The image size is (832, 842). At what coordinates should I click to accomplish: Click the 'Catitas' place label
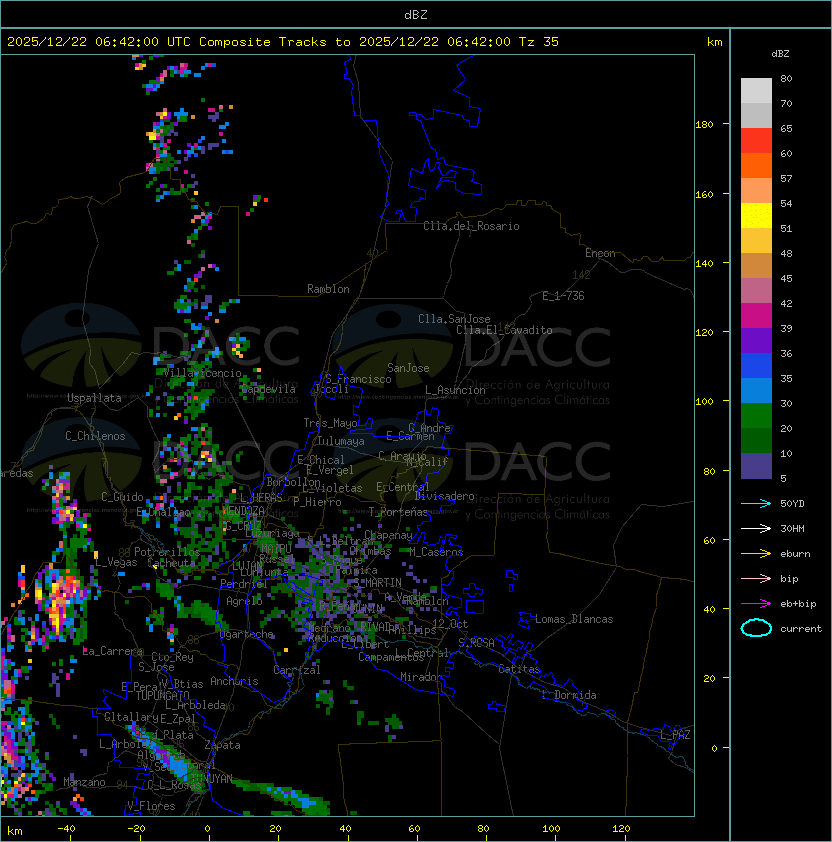[x=519, y=669]
